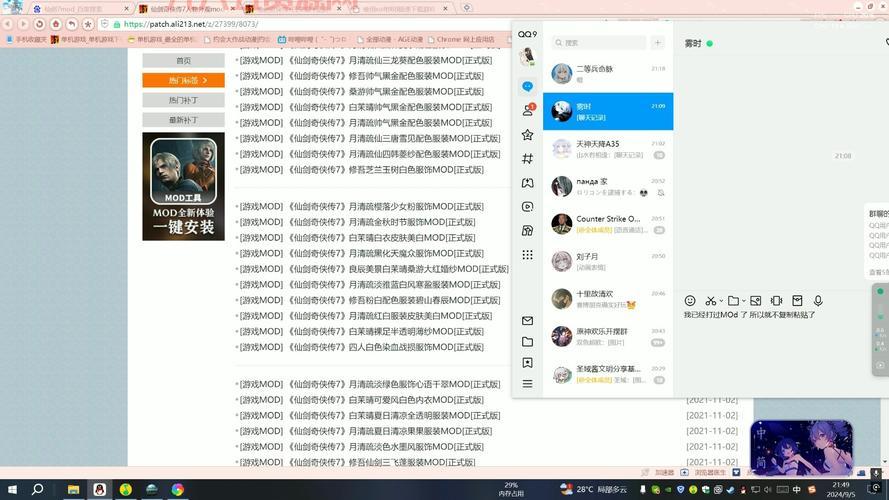Open group chat 原神欢乐开摆群
The image size is (889, 500).
(608, 336)
